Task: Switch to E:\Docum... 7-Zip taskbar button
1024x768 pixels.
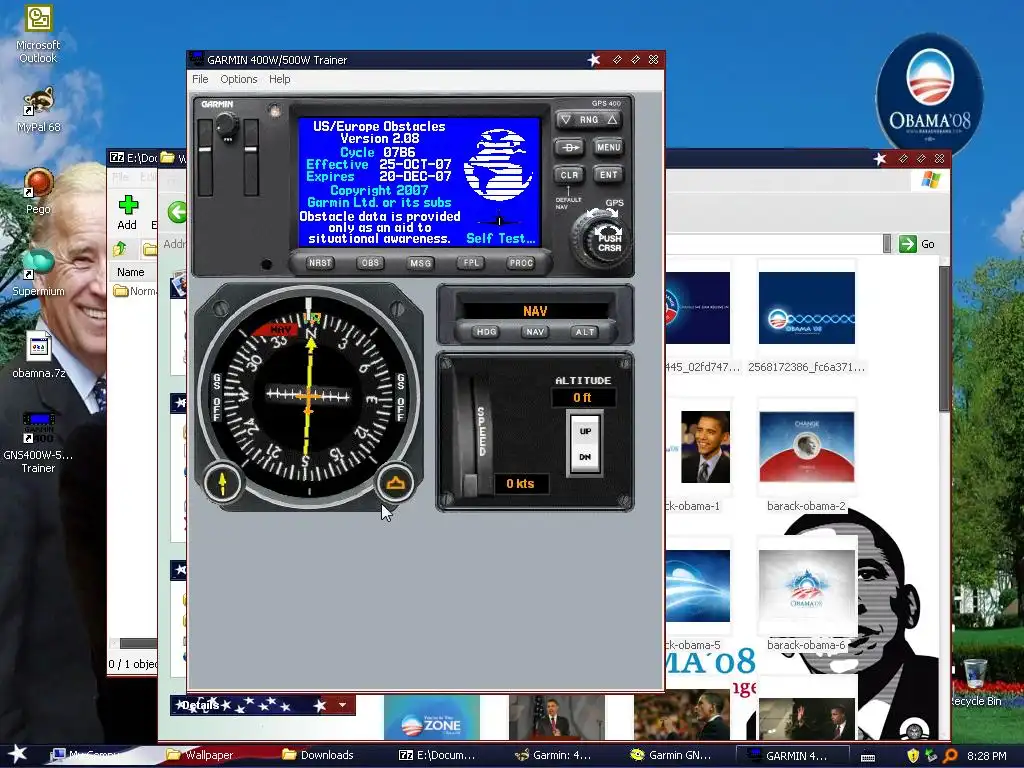Action: point(436,756)
